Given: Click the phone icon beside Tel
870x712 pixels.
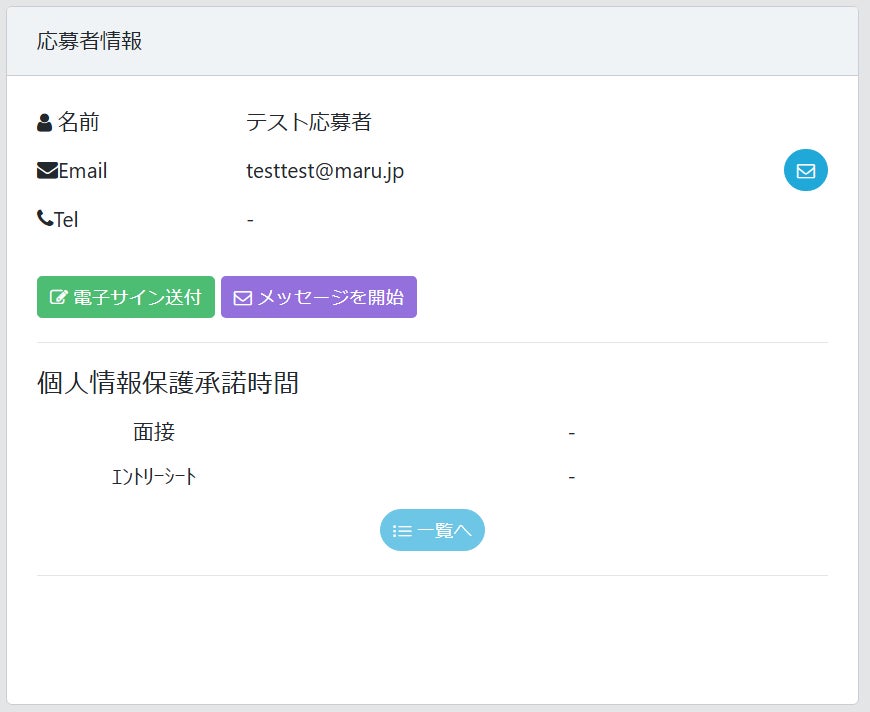Looking at the screenshot, I should (x=45, y=218).
